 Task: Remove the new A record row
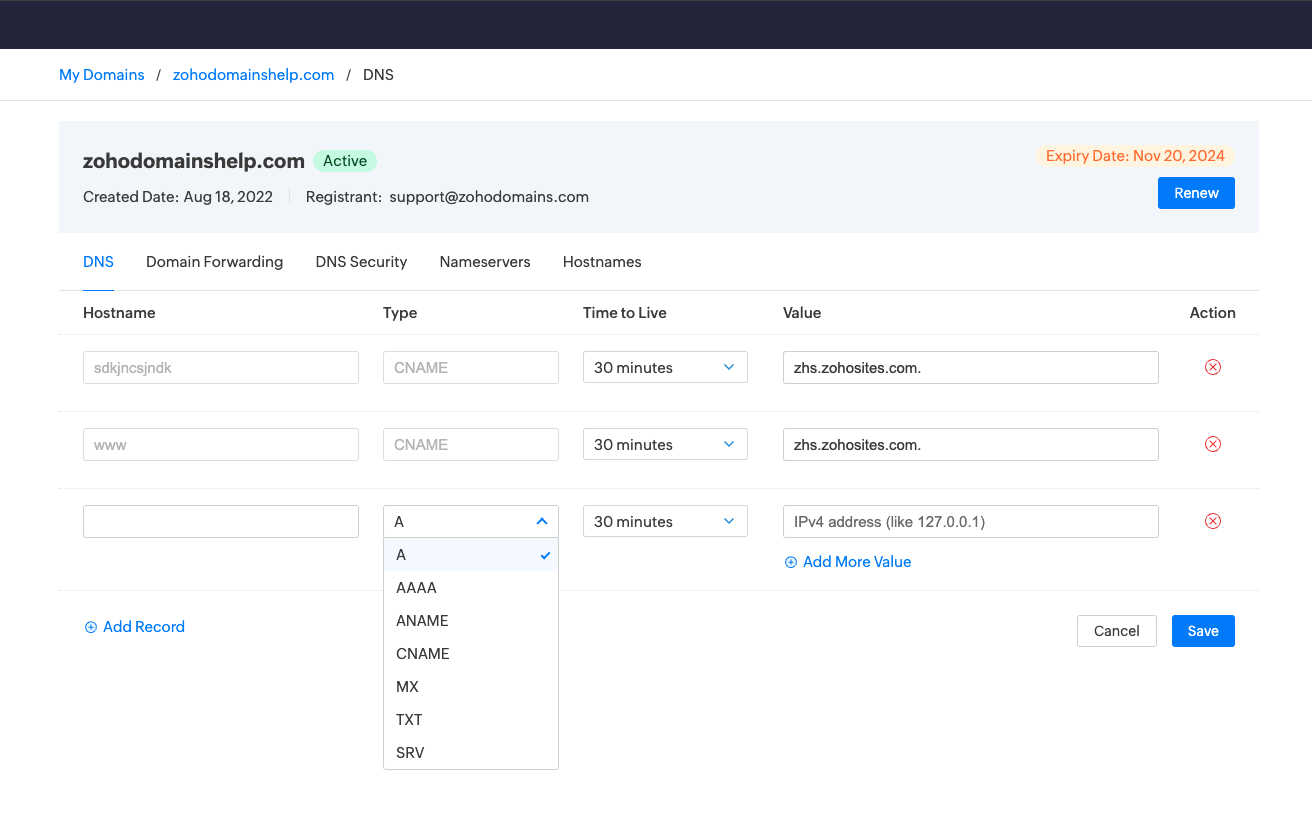pos(1213,521)
